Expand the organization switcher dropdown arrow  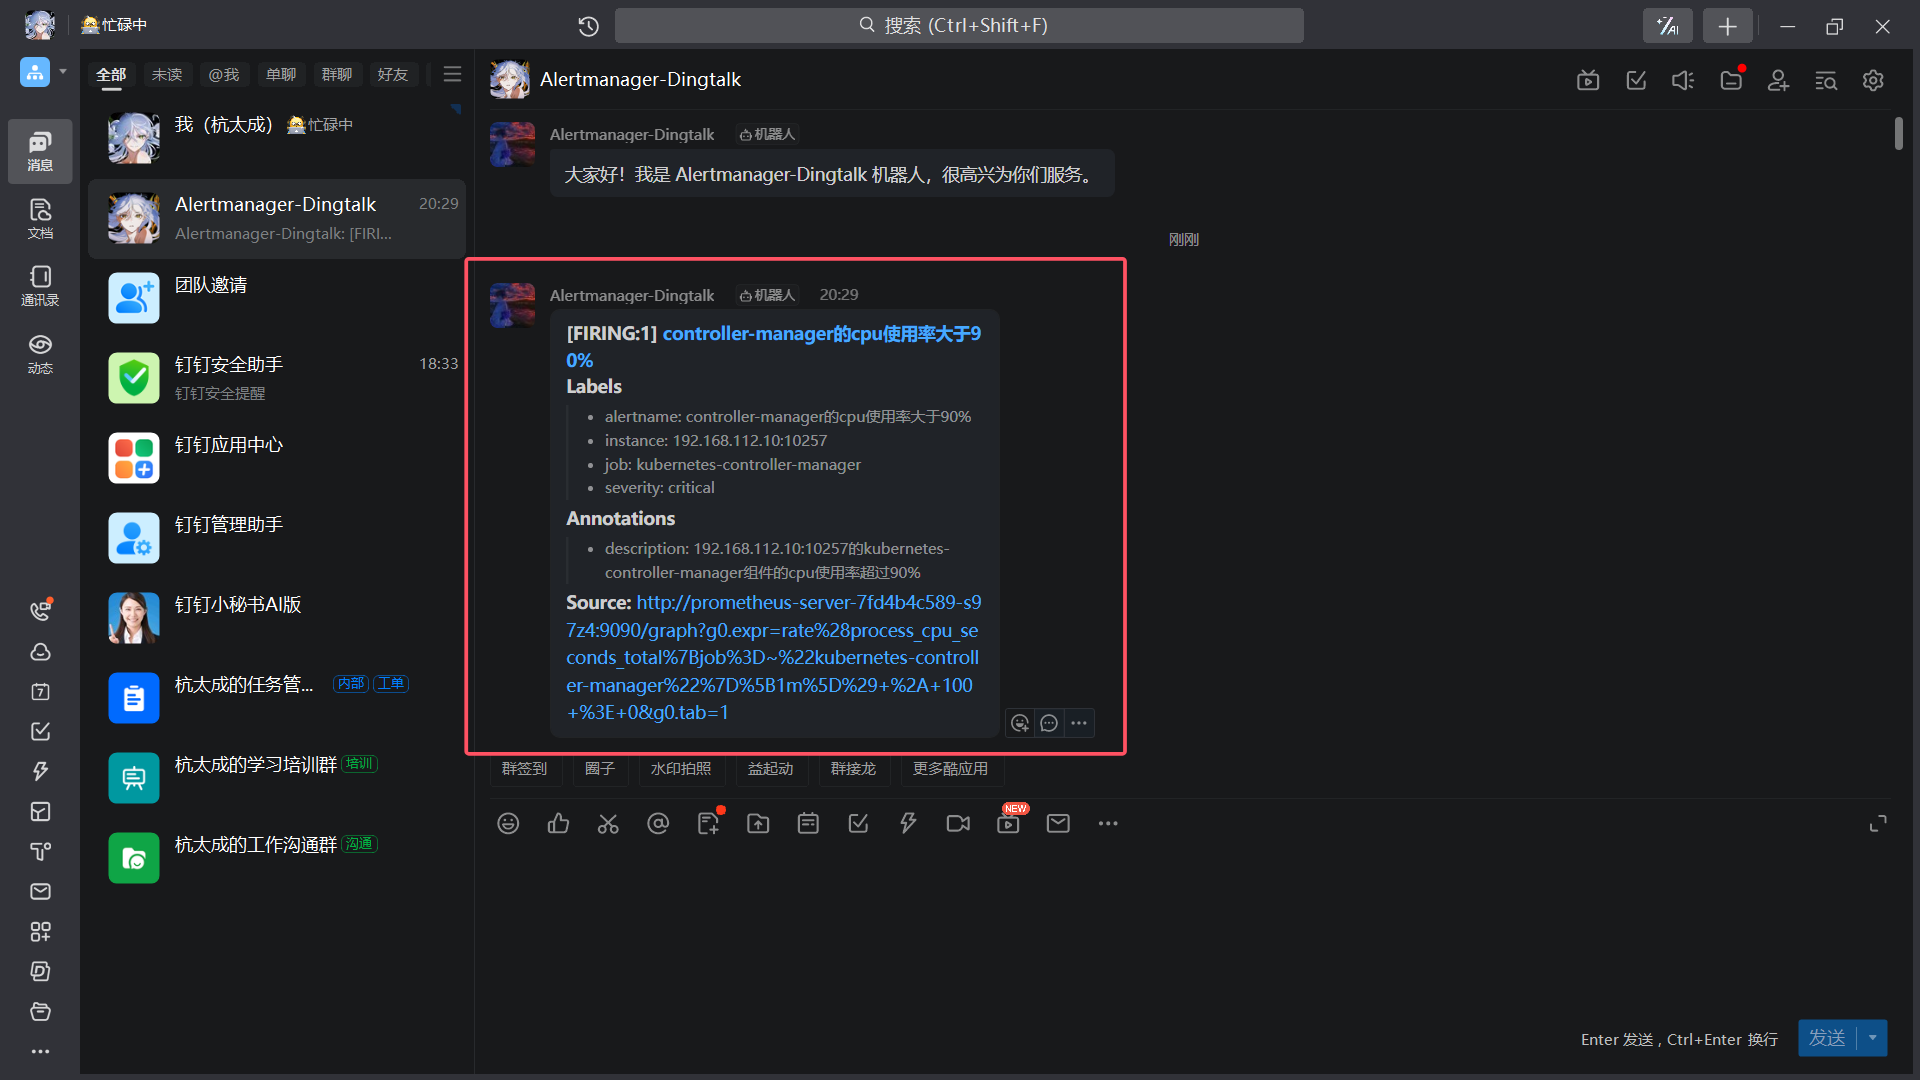63,72
